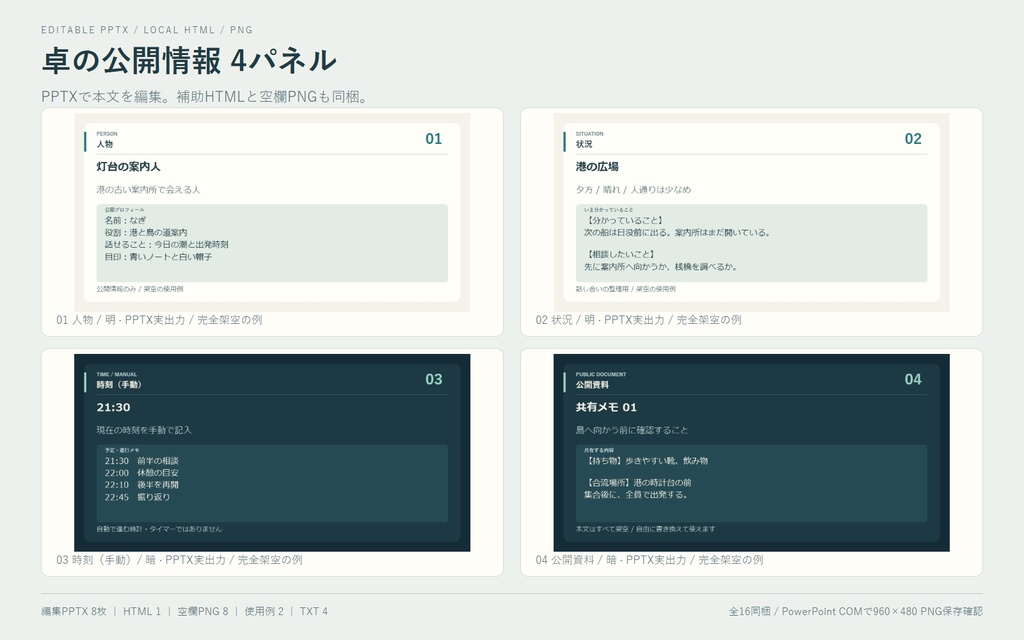Click the line 【持ち物】歩きやすい靴、飲み物
Image resolution: width=1024 pixels, height=640 pixels.
pos(646,460)
